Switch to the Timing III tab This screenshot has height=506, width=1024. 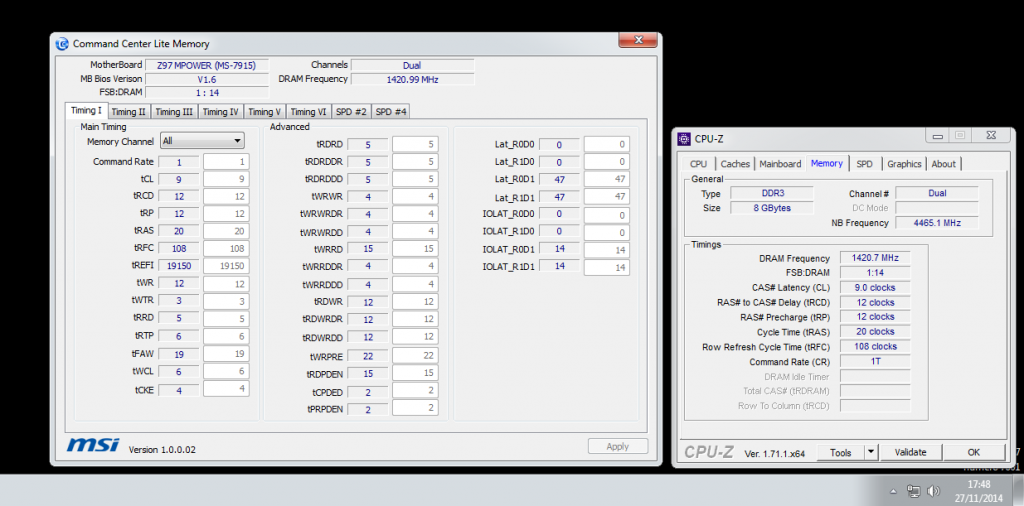click(x=174, y=112)
